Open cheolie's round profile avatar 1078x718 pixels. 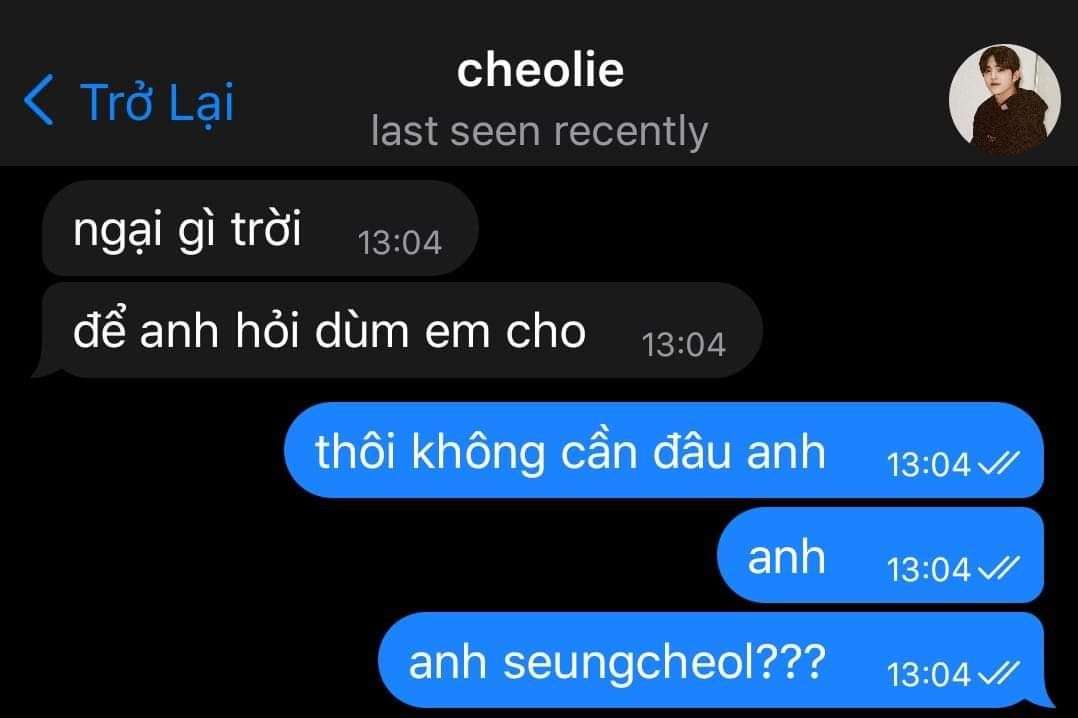1004,100
